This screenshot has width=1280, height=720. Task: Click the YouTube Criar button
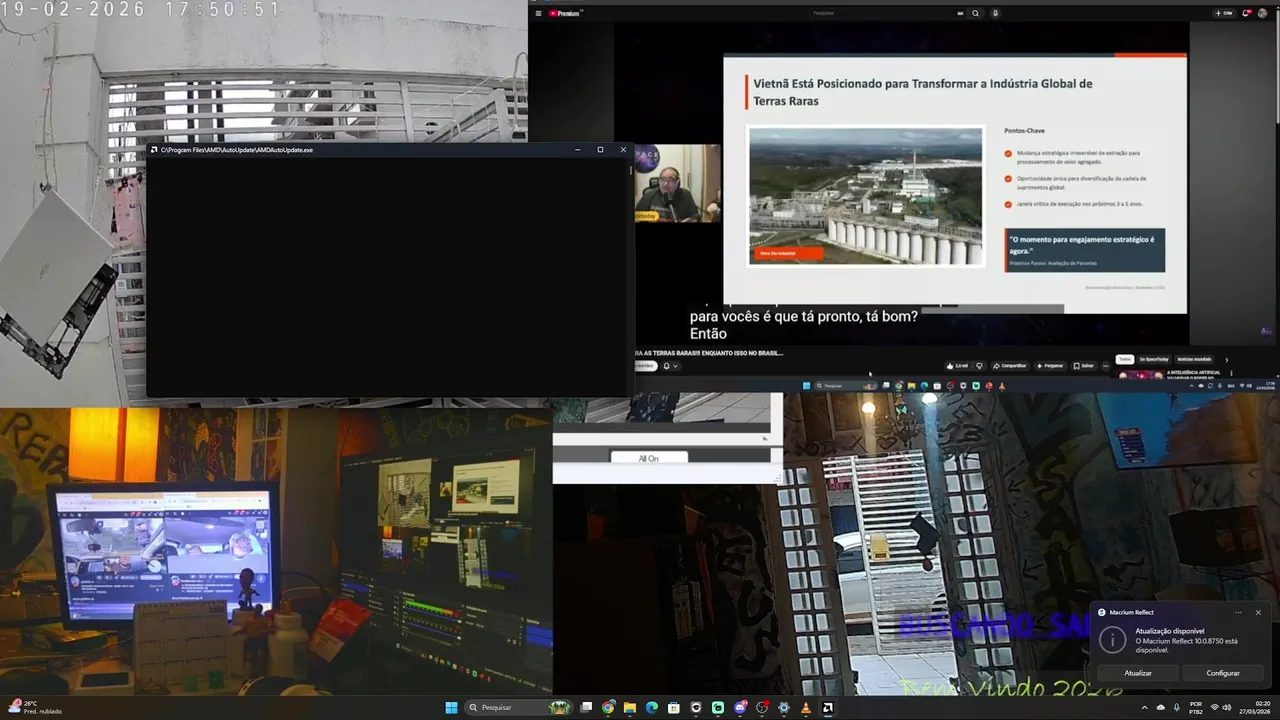point(1224,13)
